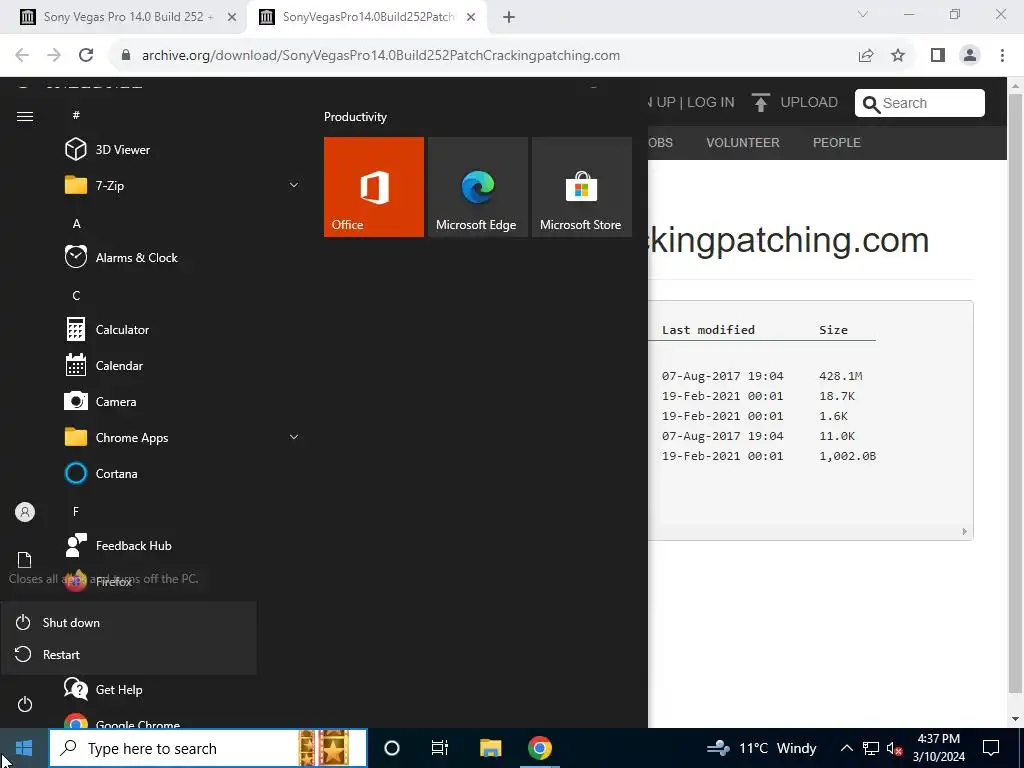Expand the Start menu hamburger
The height and width of the screenshot is (768, 1024).
[x=25, y=116]
